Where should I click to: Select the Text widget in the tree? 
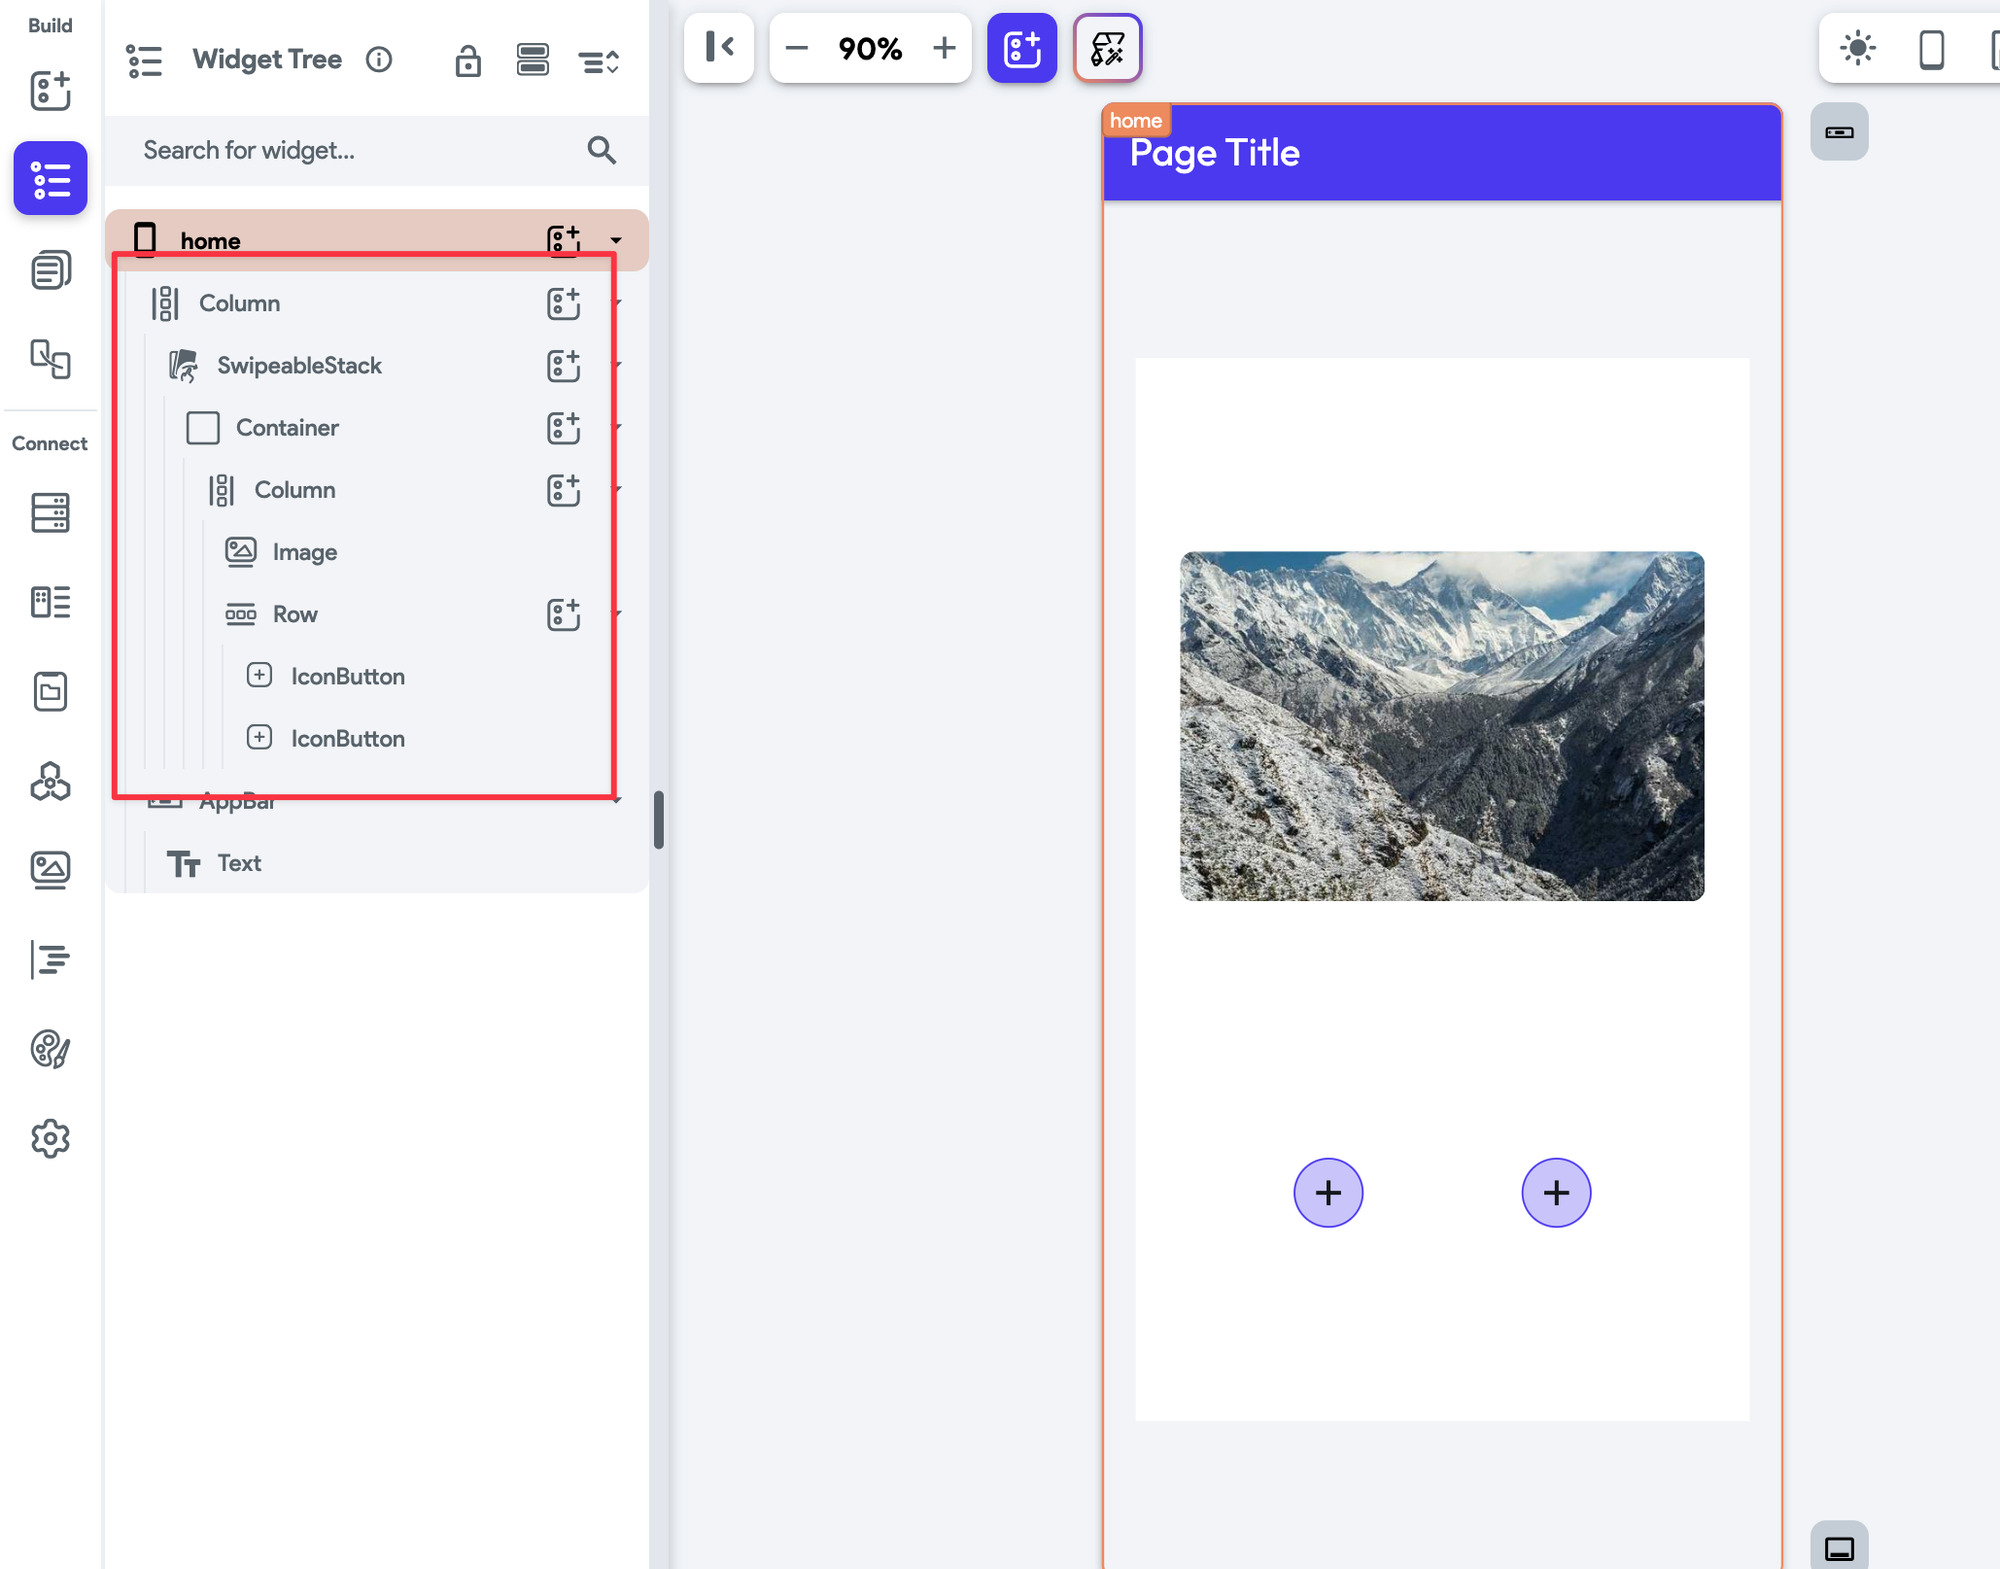pos(239,863)
